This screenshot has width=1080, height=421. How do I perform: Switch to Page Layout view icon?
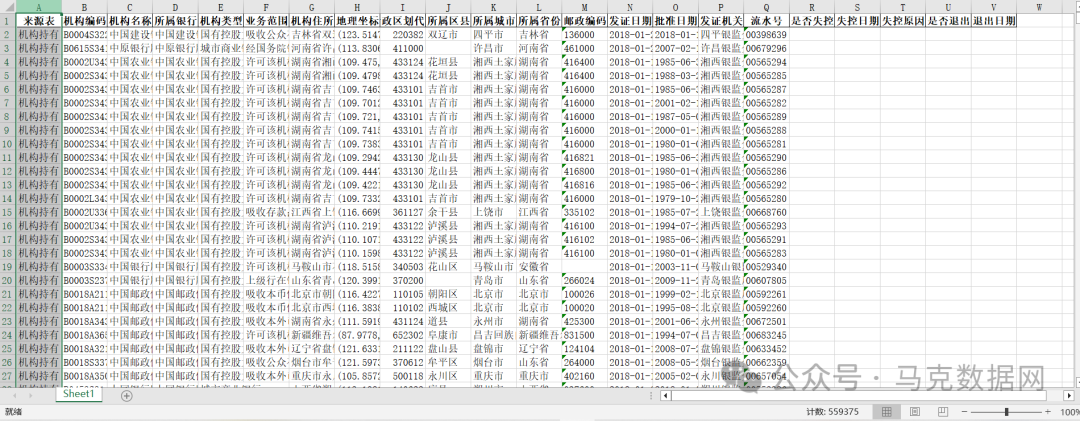tap(914, 411)
